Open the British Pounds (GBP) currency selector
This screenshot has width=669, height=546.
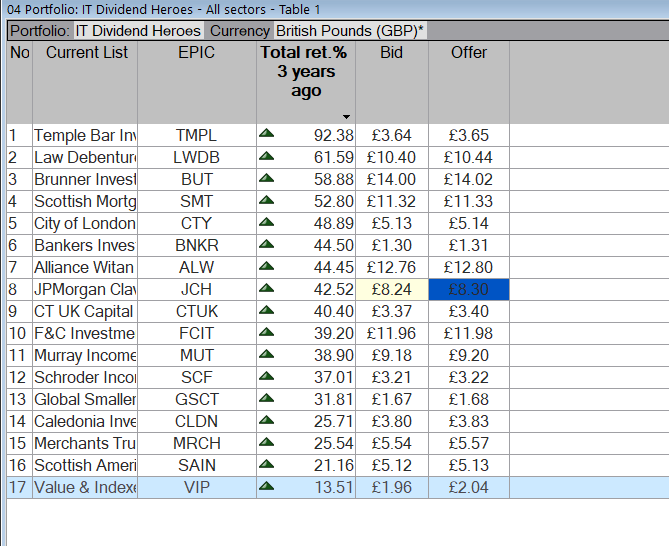[350, 30]
